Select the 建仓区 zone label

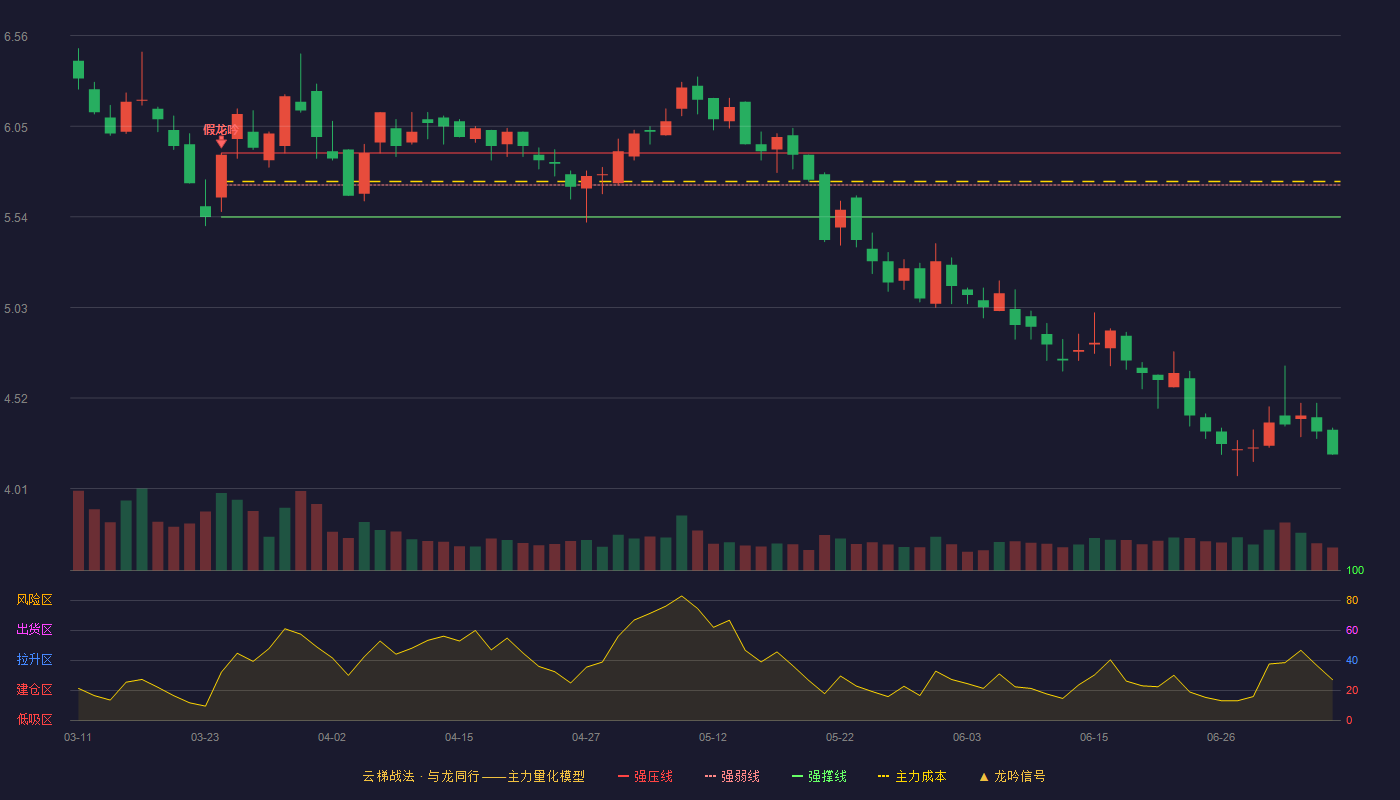coord(34,690)
